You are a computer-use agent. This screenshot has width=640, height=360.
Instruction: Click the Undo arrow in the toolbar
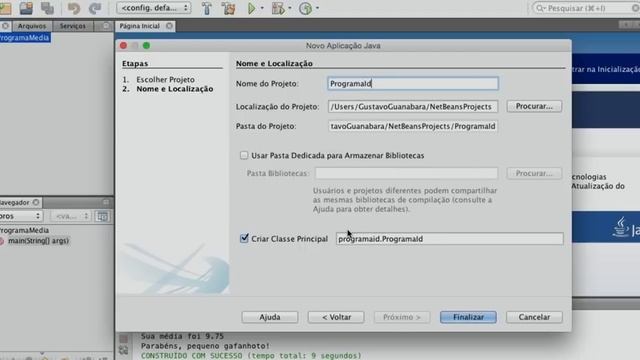tap(74, 8)
